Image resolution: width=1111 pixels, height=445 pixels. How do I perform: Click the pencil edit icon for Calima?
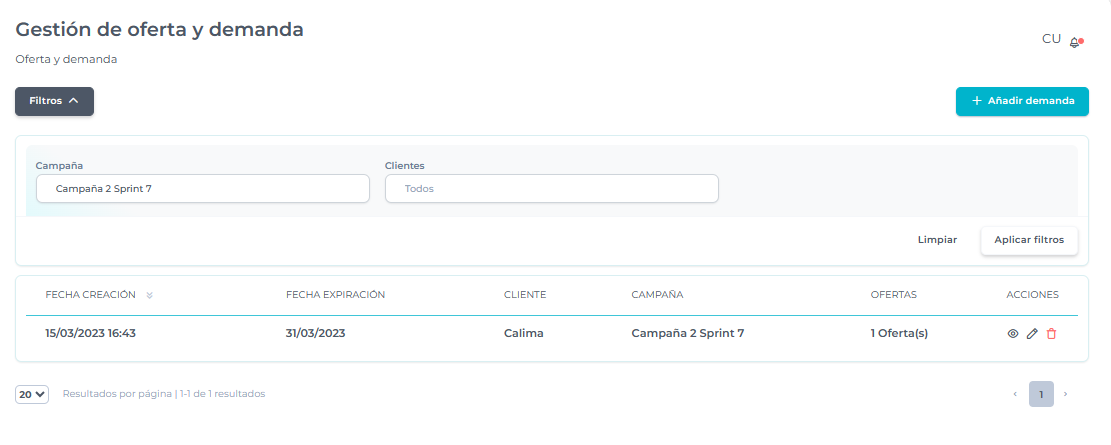[1032, 334]
